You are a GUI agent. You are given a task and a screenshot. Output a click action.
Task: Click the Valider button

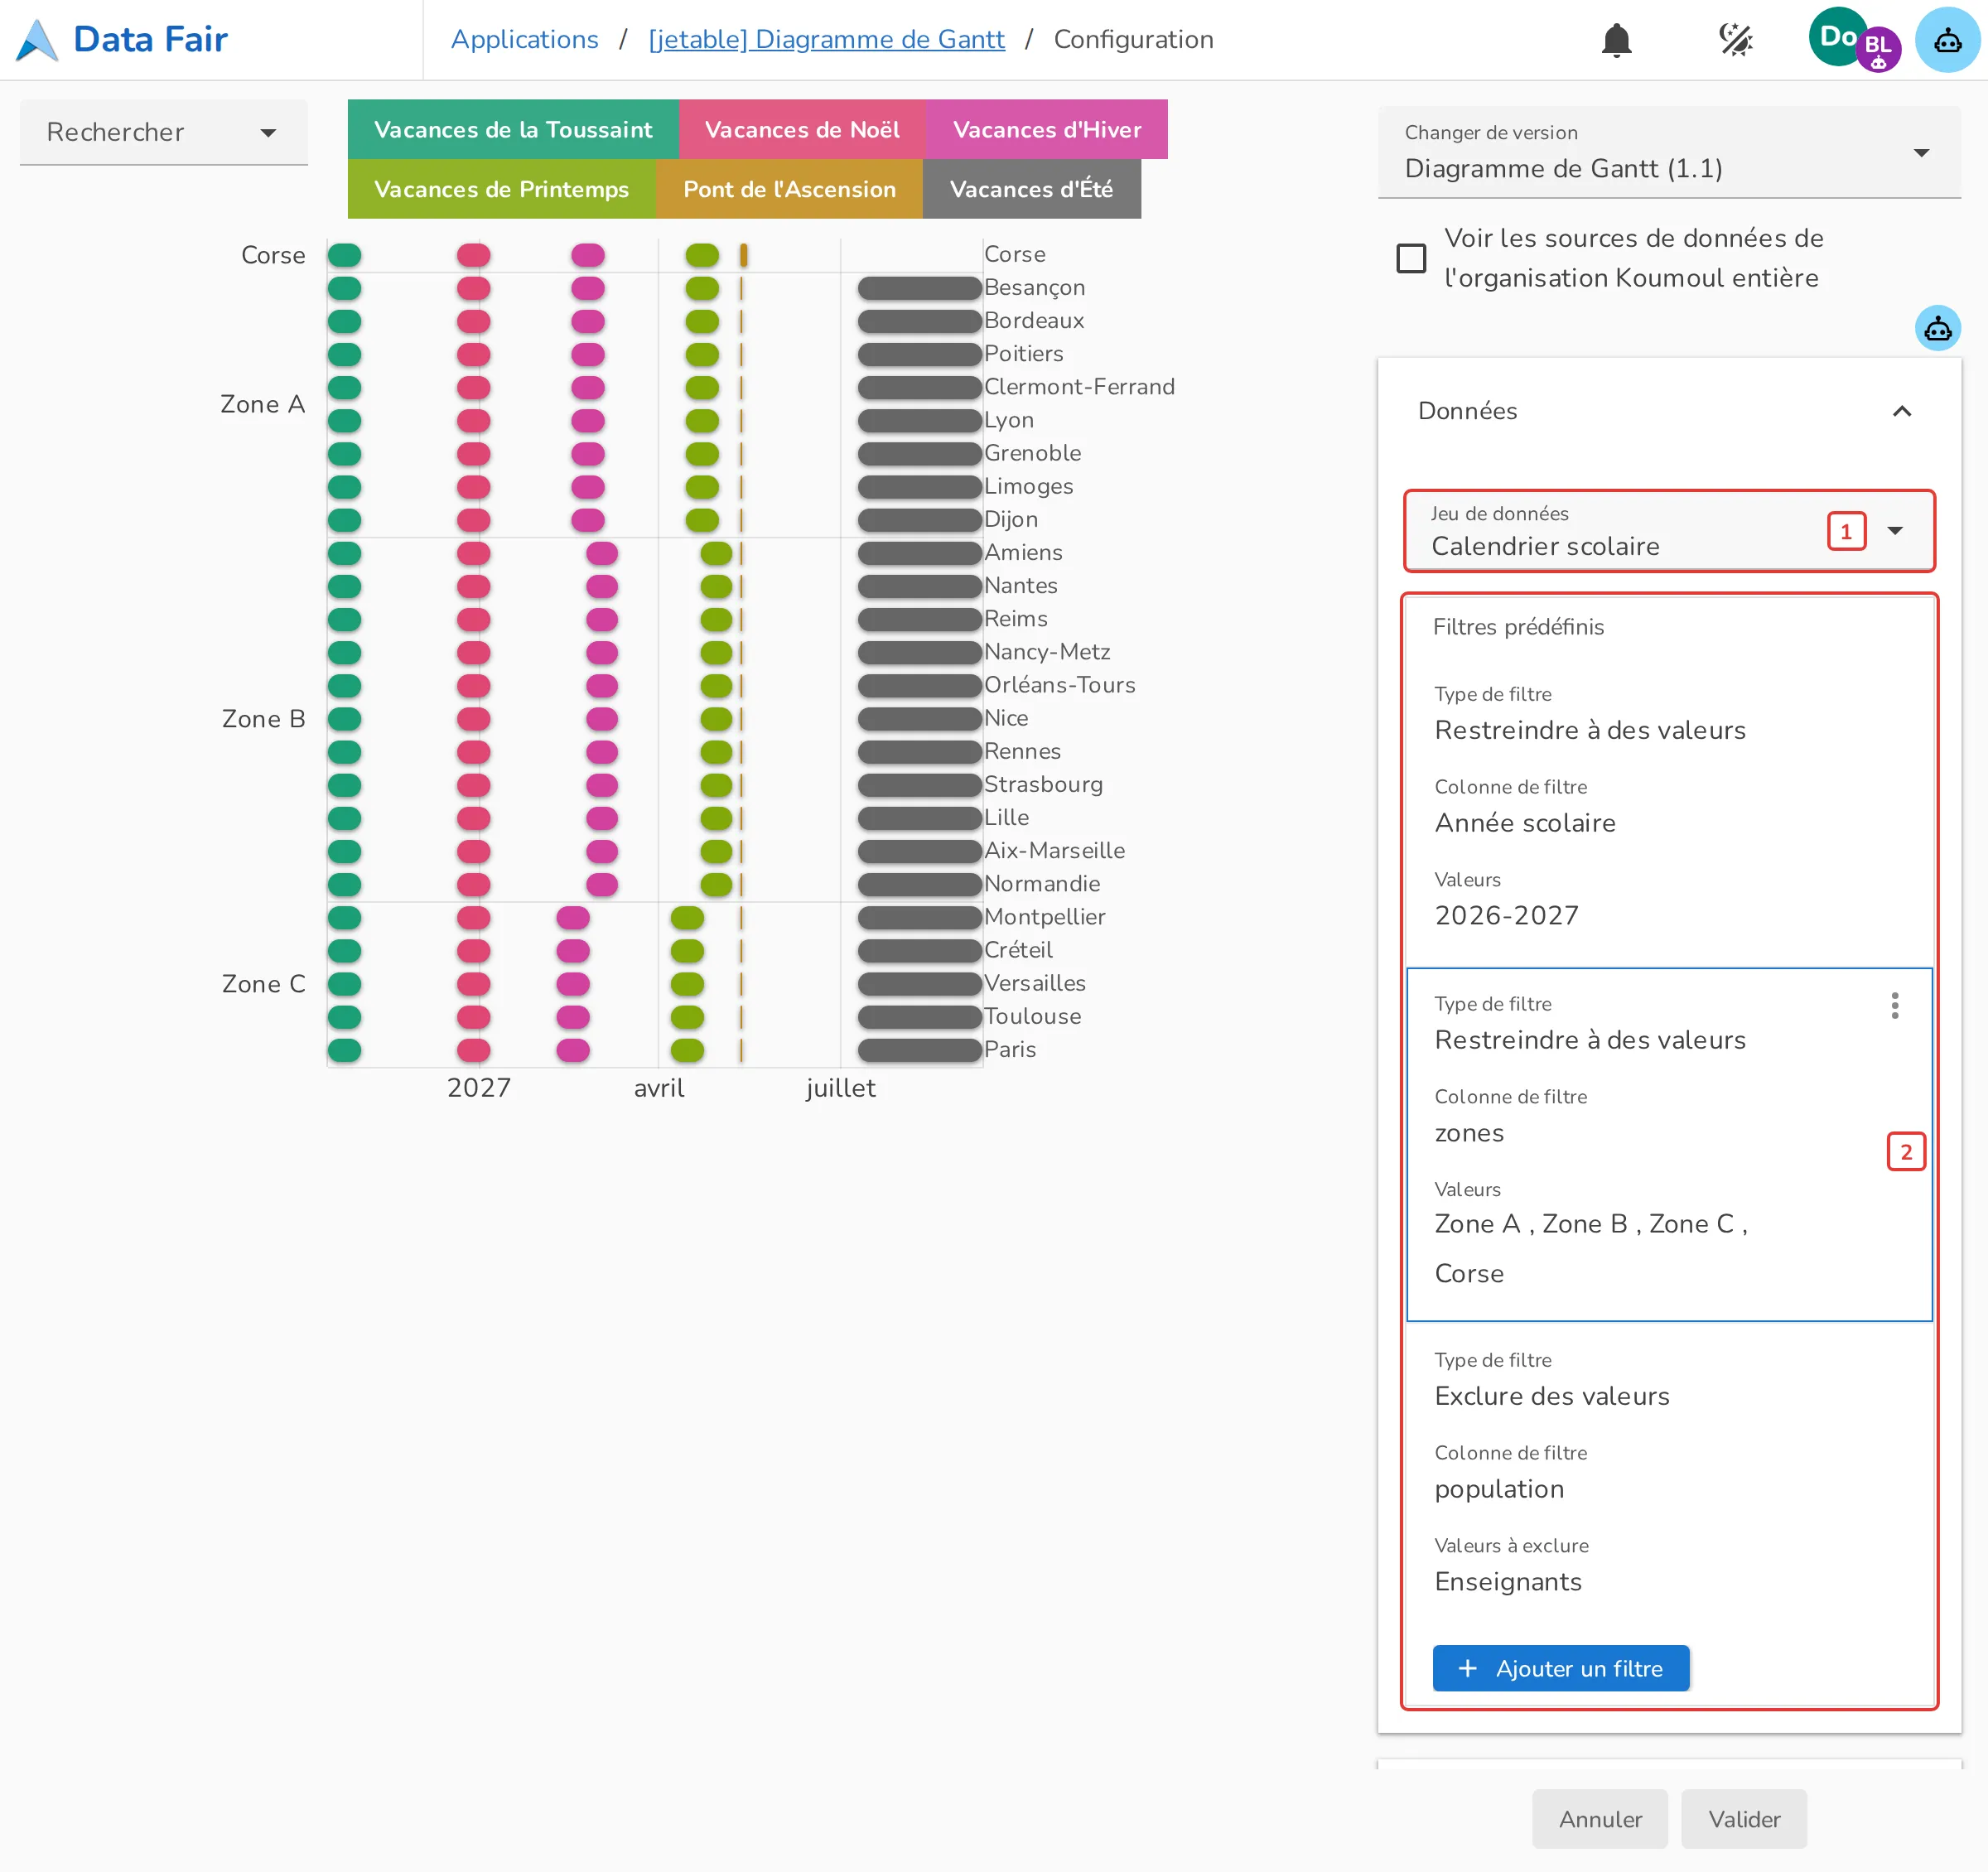click(1743, 1818)
